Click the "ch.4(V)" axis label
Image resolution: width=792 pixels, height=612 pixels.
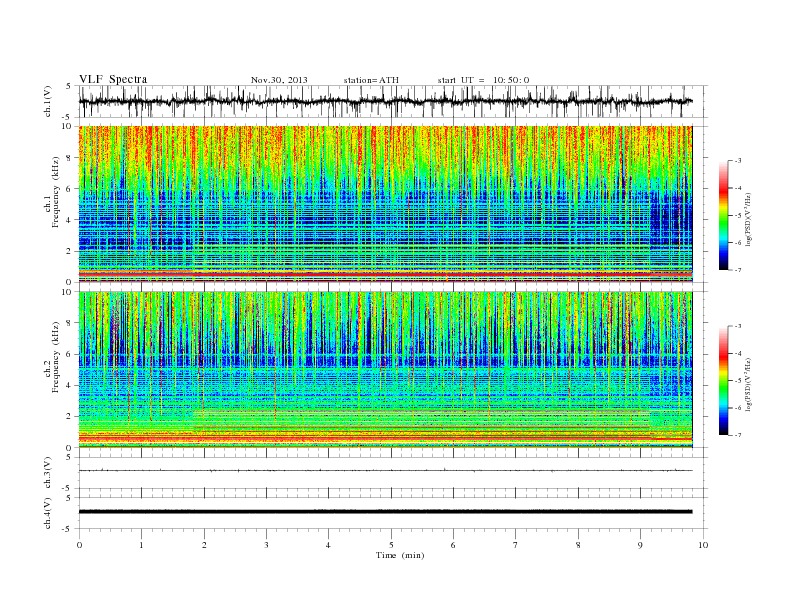pos(48,513)
